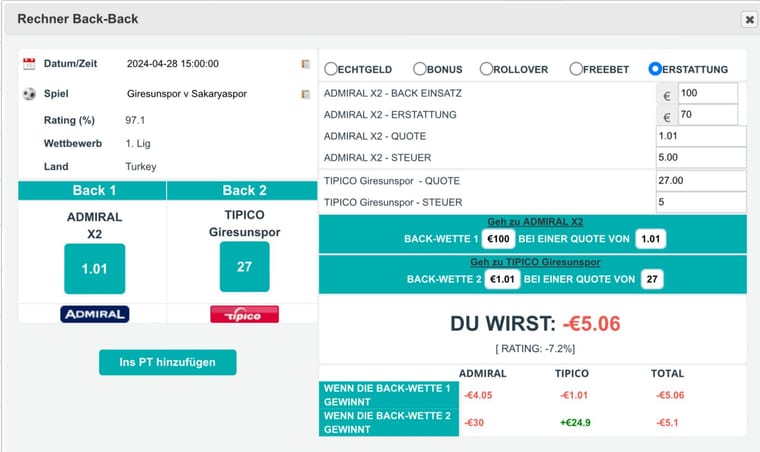Click the Admiral bookmaker logo
The image size is (760, 452).
(x=95, y=314)
